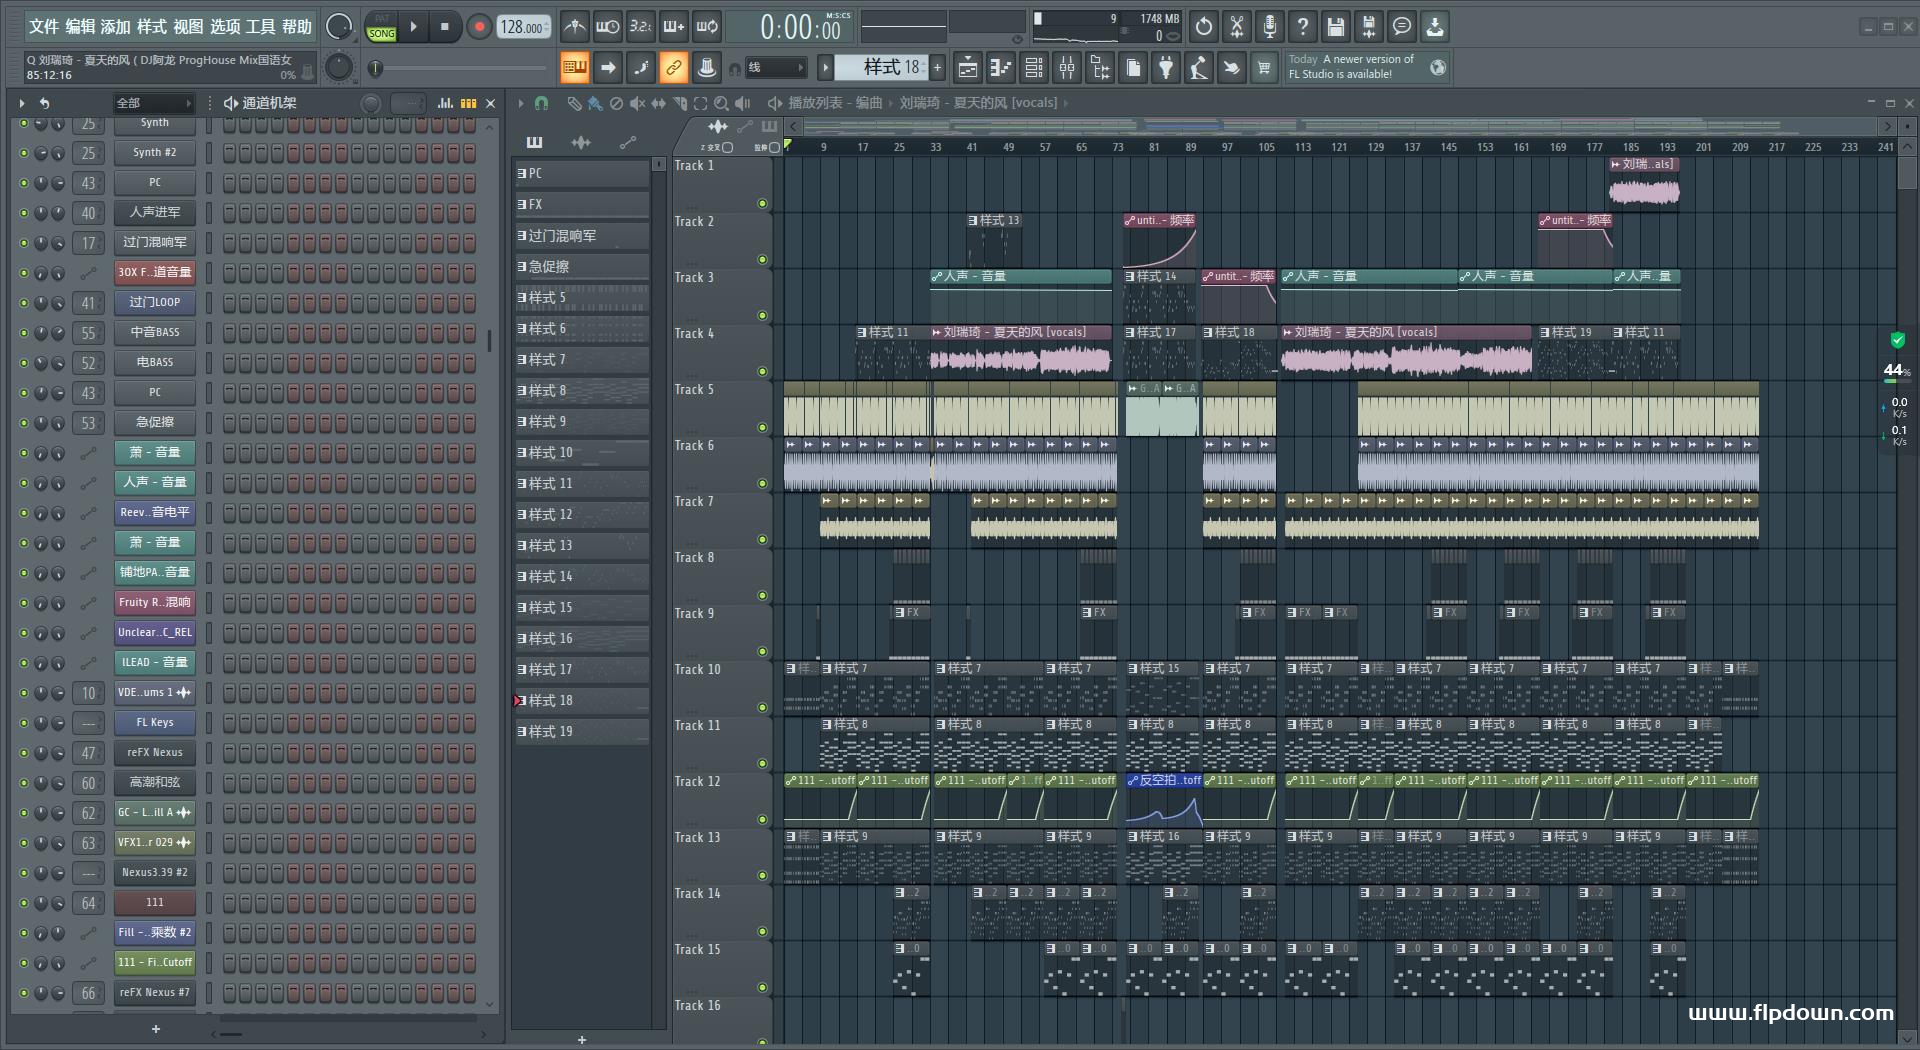Open the undo history icon
Image resolution: width=1920 pixels, height=1050 pixels.
coord(1204,27)
